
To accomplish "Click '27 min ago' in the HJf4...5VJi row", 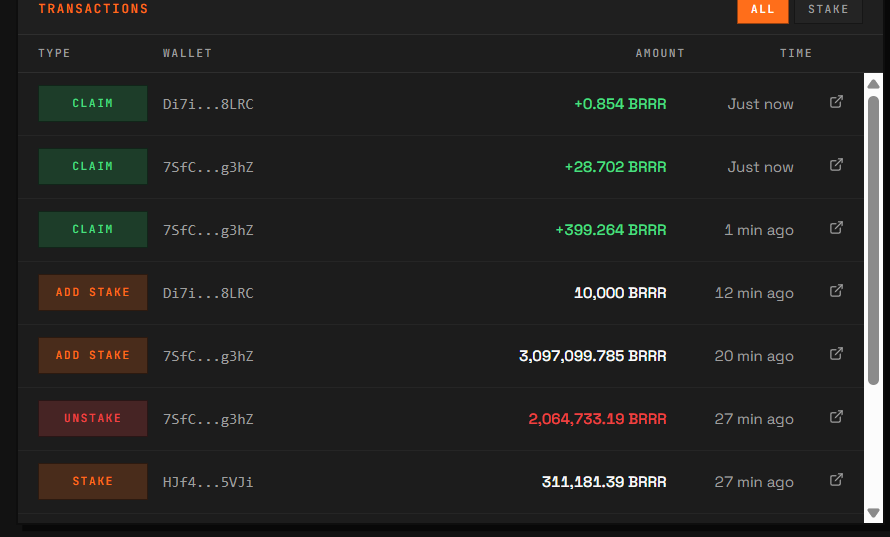I will [754, 482].
